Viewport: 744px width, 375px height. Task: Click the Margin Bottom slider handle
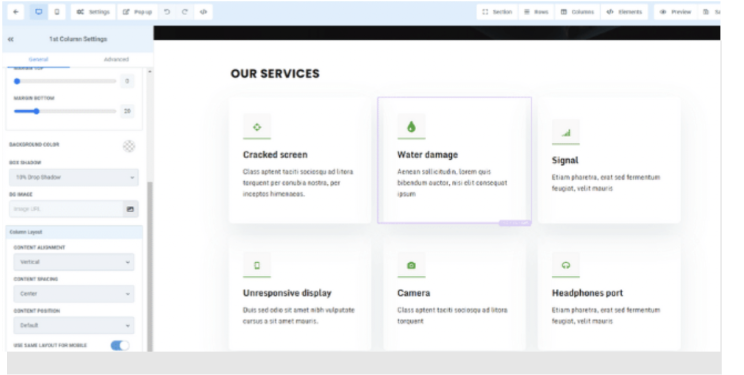click(x=37, y=111)
